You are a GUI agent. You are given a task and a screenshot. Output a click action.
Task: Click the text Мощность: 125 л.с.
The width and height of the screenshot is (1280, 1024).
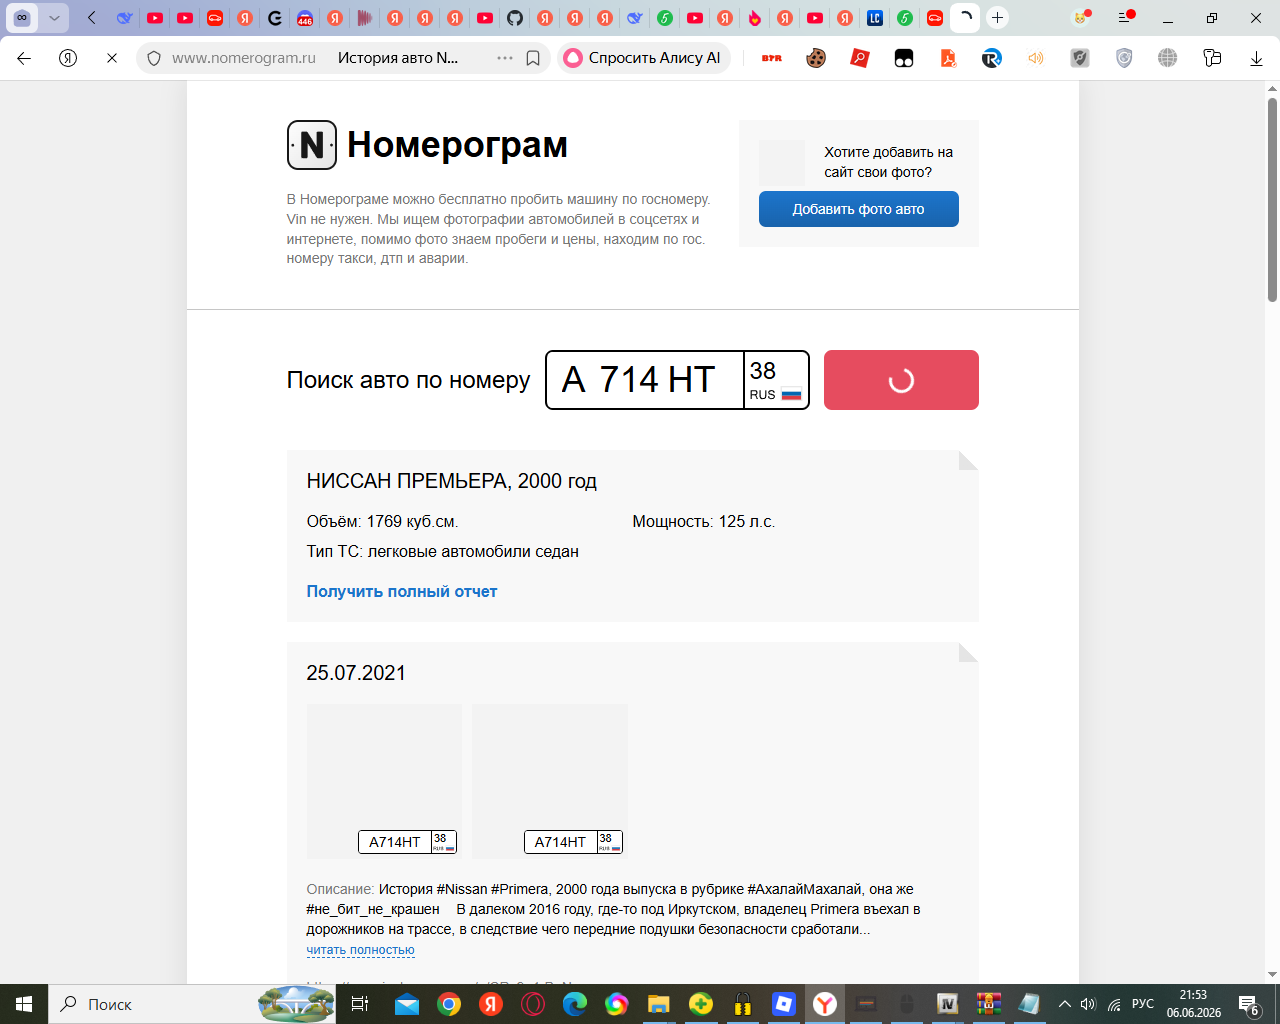click(x=704, y=521)
